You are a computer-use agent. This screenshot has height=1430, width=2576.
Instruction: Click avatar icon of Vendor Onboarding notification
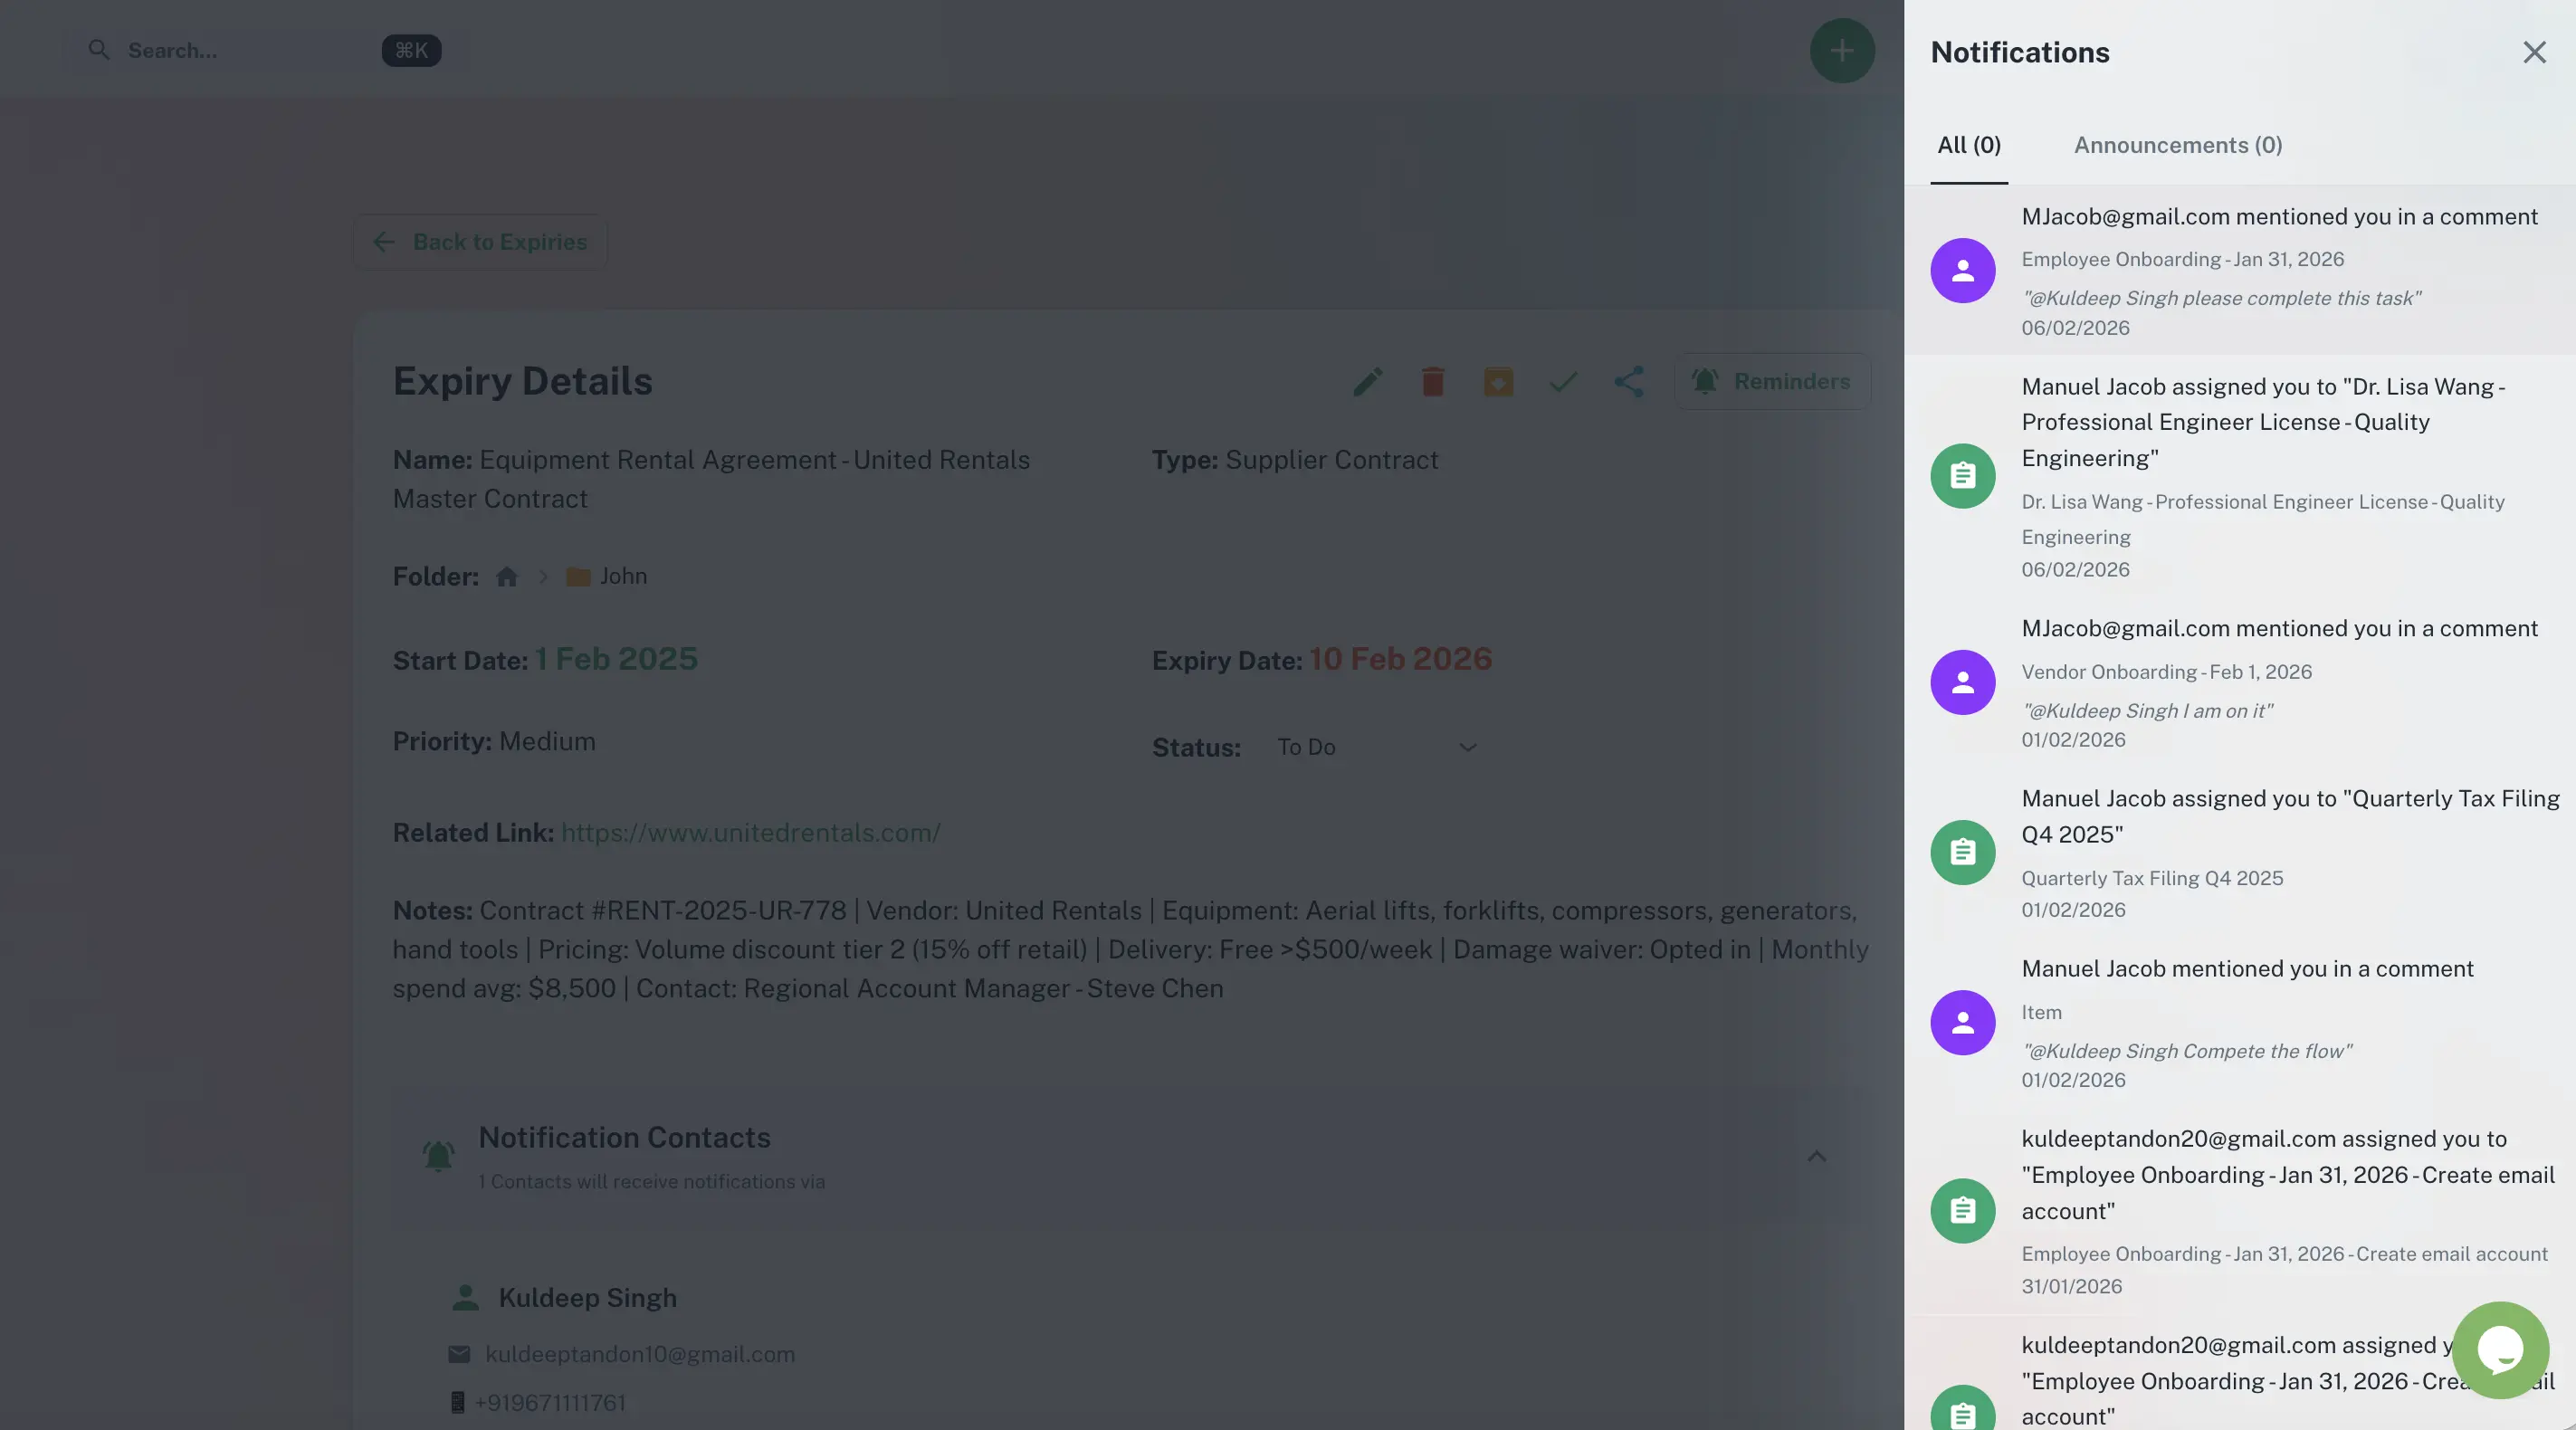pos(1962,682)
